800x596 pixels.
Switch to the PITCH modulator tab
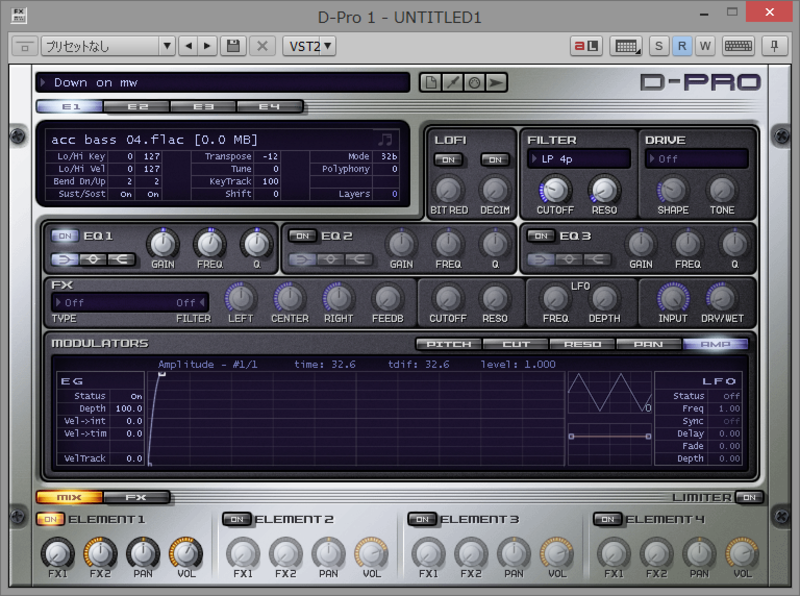(x=448, y=344)
